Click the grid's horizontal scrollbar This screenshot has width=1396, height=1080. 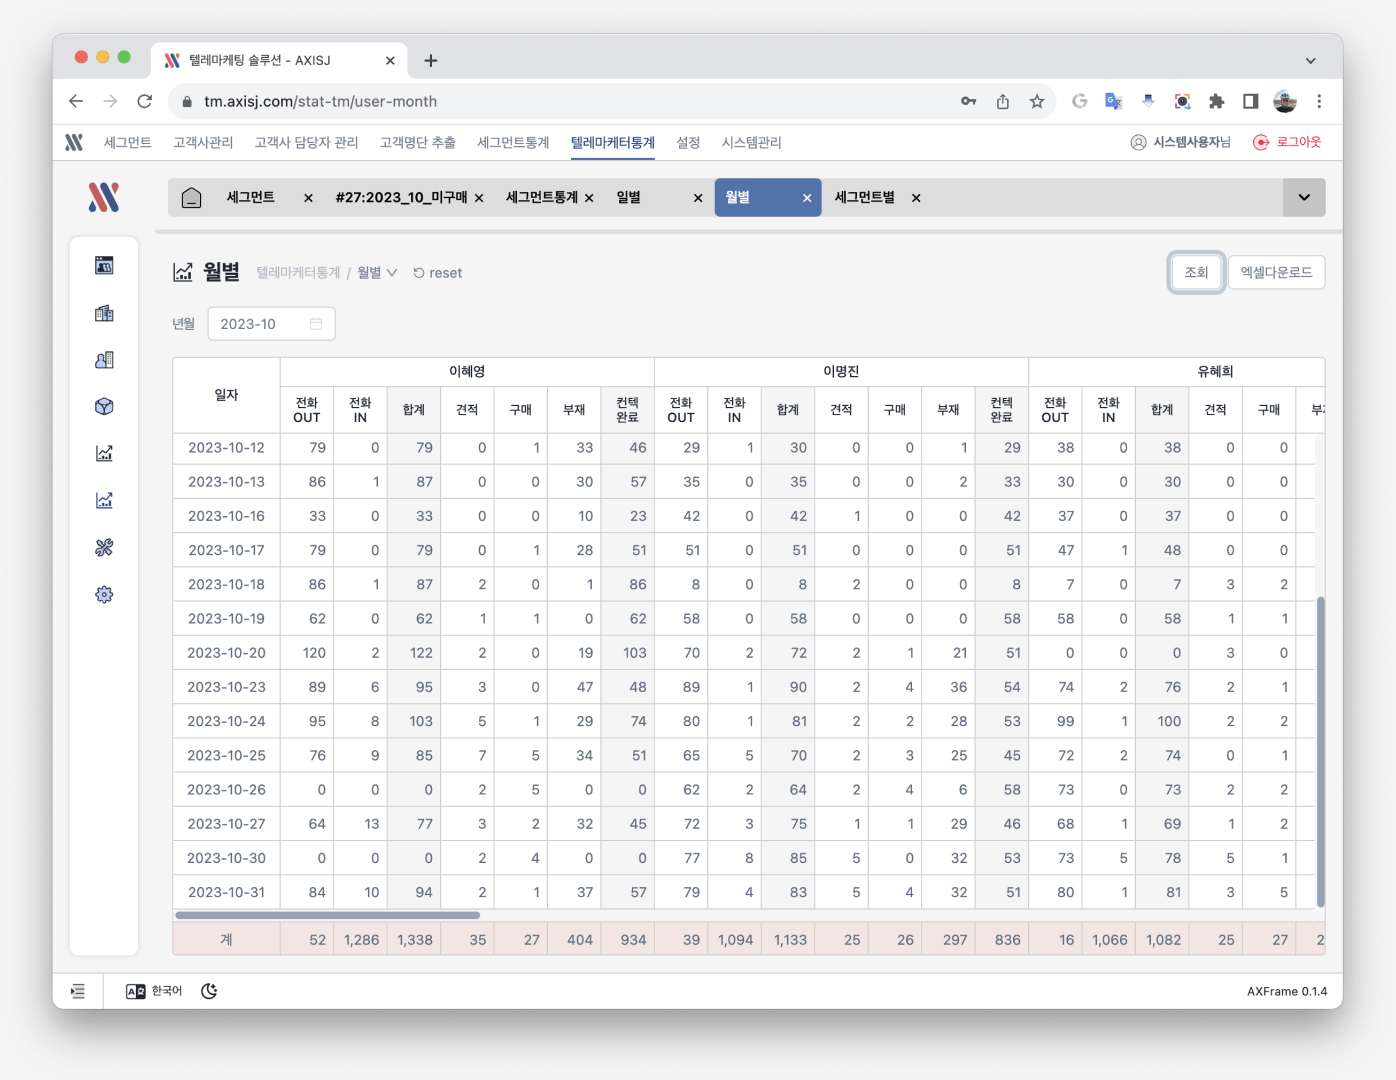point(327,915)
